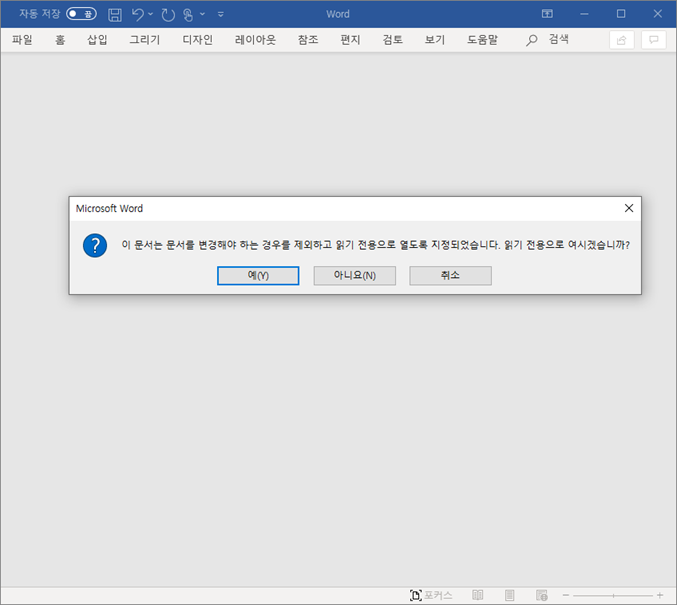
Task: Click the 포커스 focus mode button
Action: click(x=431, y=596)
